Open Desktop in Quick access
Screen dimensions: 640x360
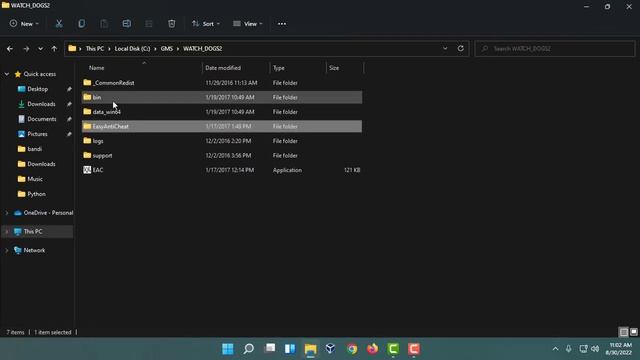38,89
